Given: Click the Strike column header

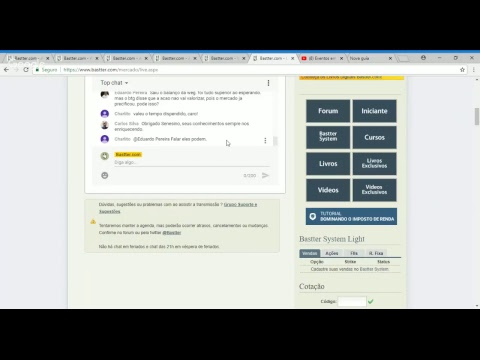Looking at the screenshot, I should (x=350, y=262).
